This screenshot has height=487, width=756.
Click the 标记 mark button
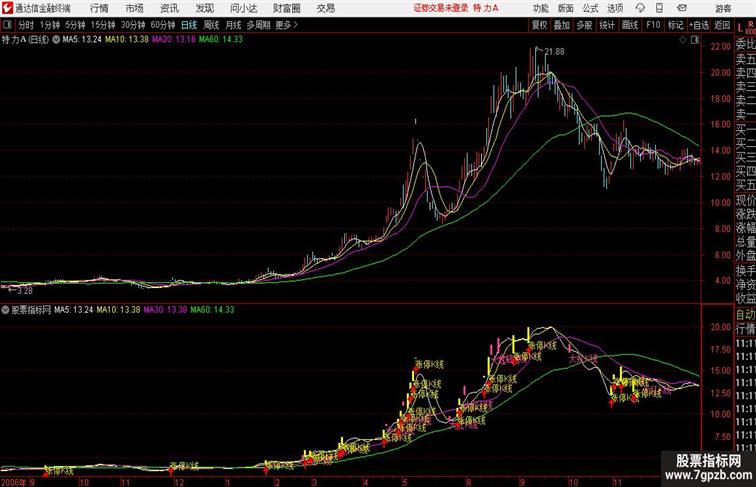tap(675, 25)
